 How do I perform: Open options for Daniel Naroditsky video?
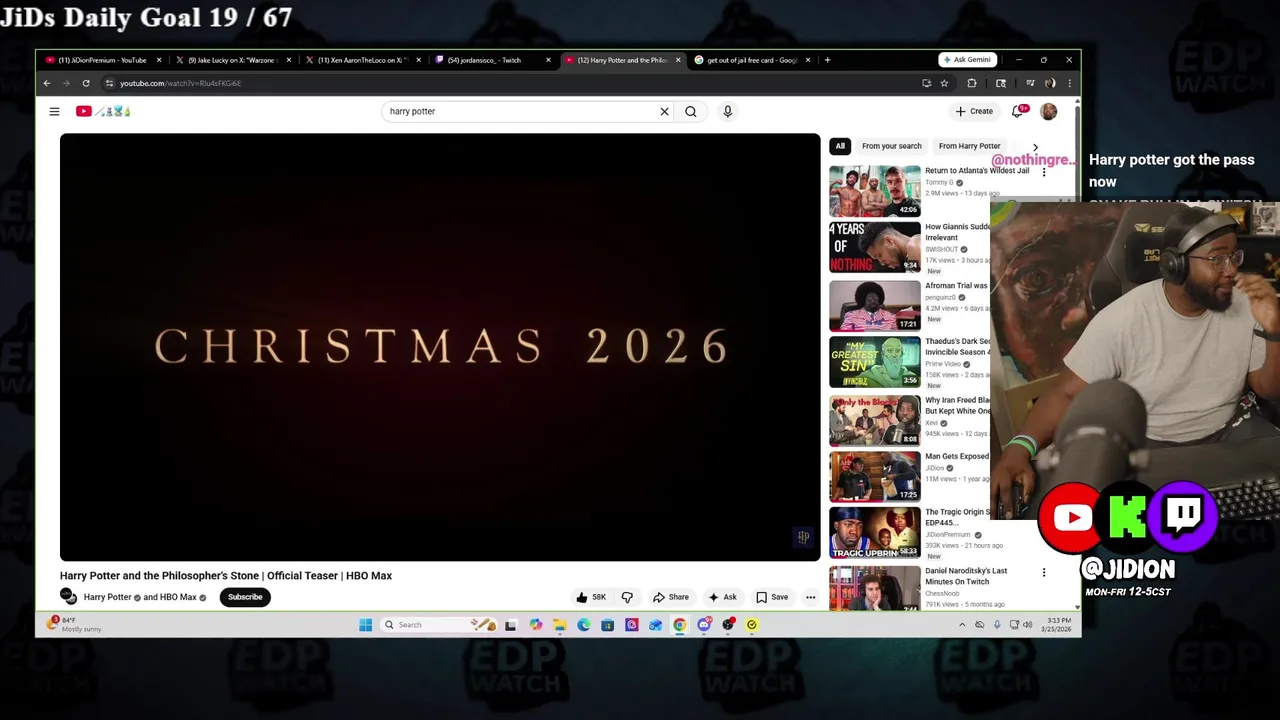click(x=1044, y=573)
